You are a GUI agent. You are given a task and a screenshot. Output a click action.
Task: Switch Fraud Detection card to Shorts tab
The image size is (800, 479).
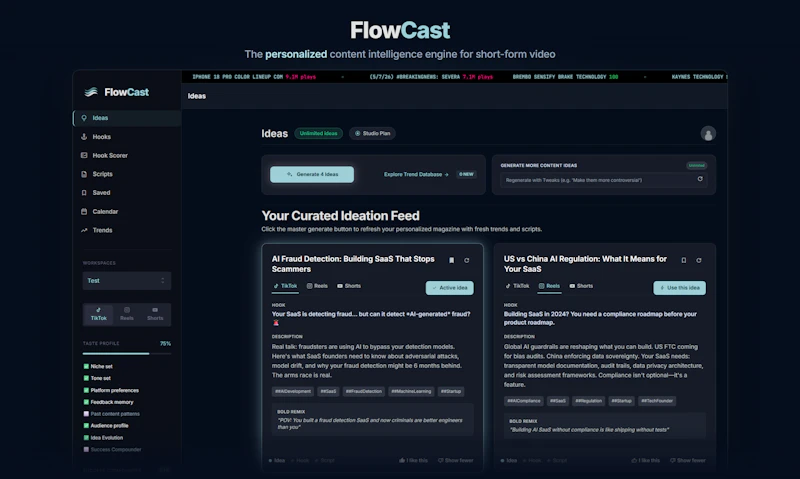coord(349,286)
